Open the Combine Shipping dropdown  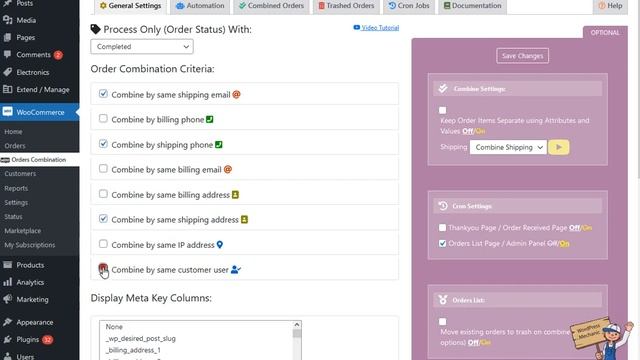[x=508, y=147]
